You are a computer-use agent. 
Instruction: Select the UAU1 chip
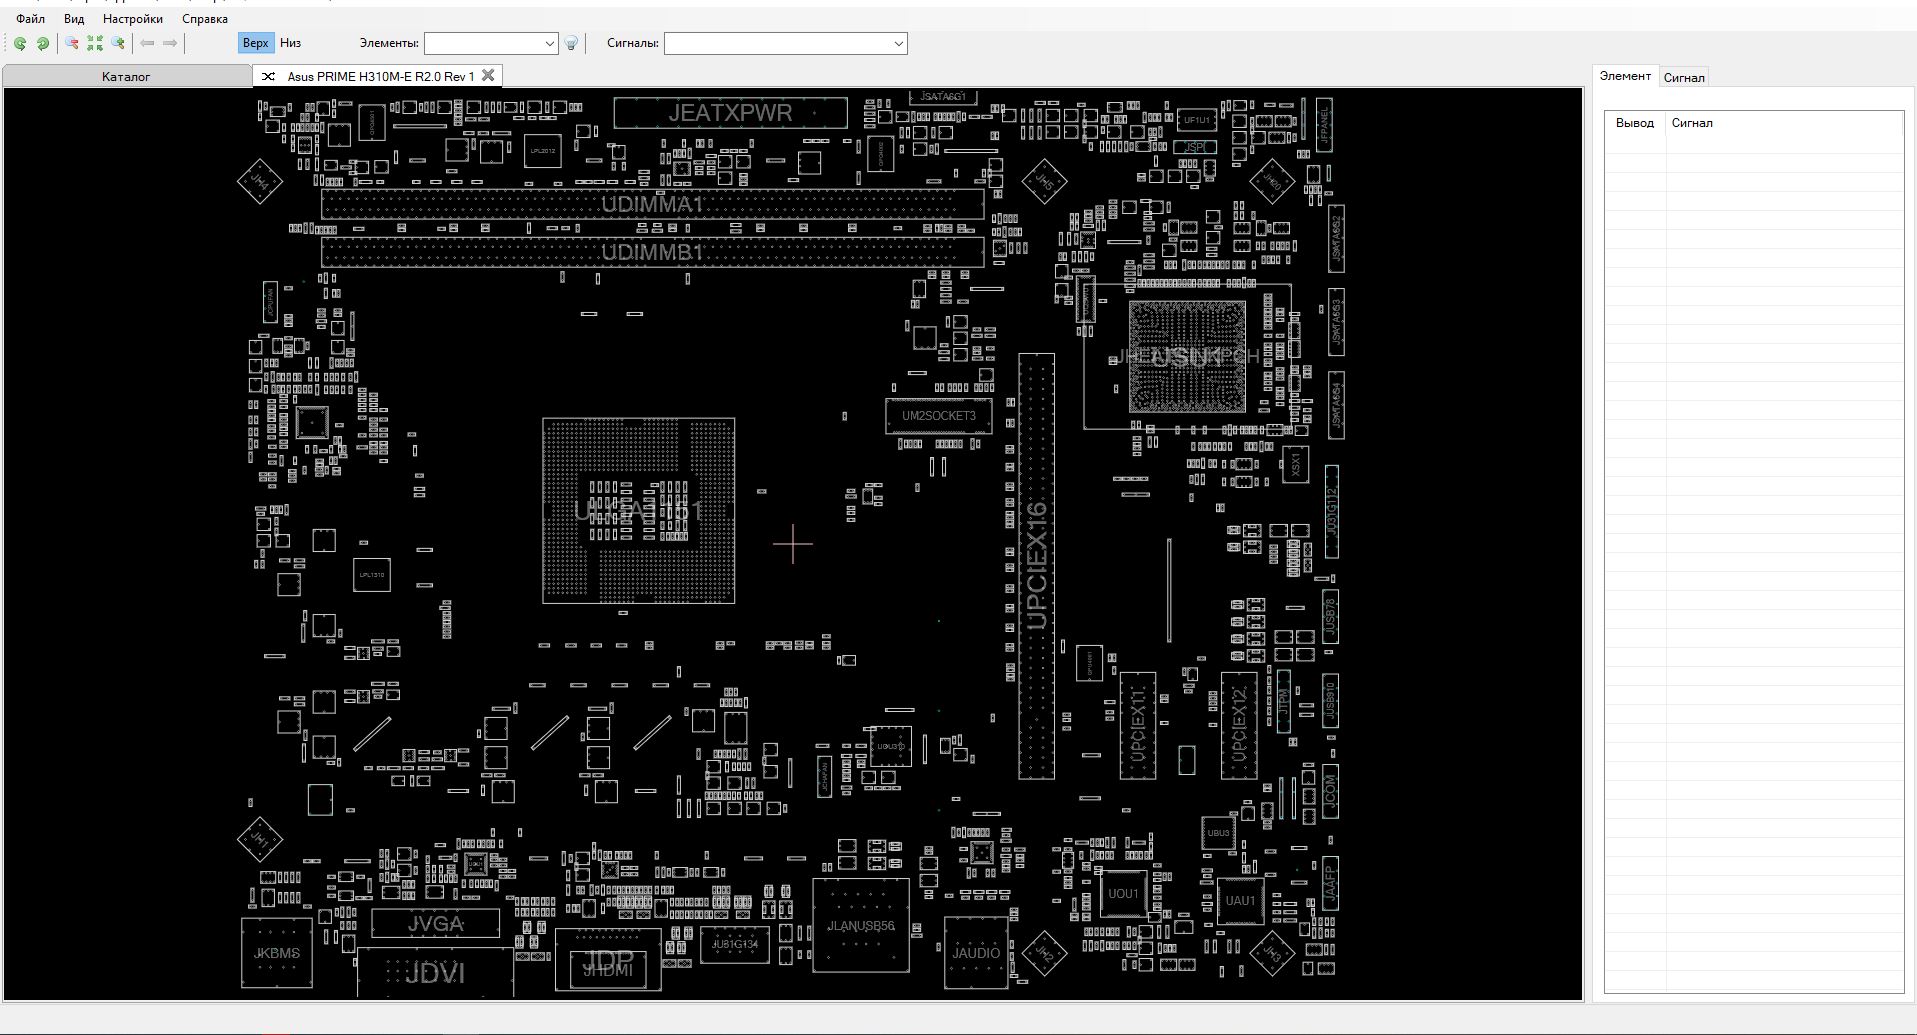(1240, 901)
